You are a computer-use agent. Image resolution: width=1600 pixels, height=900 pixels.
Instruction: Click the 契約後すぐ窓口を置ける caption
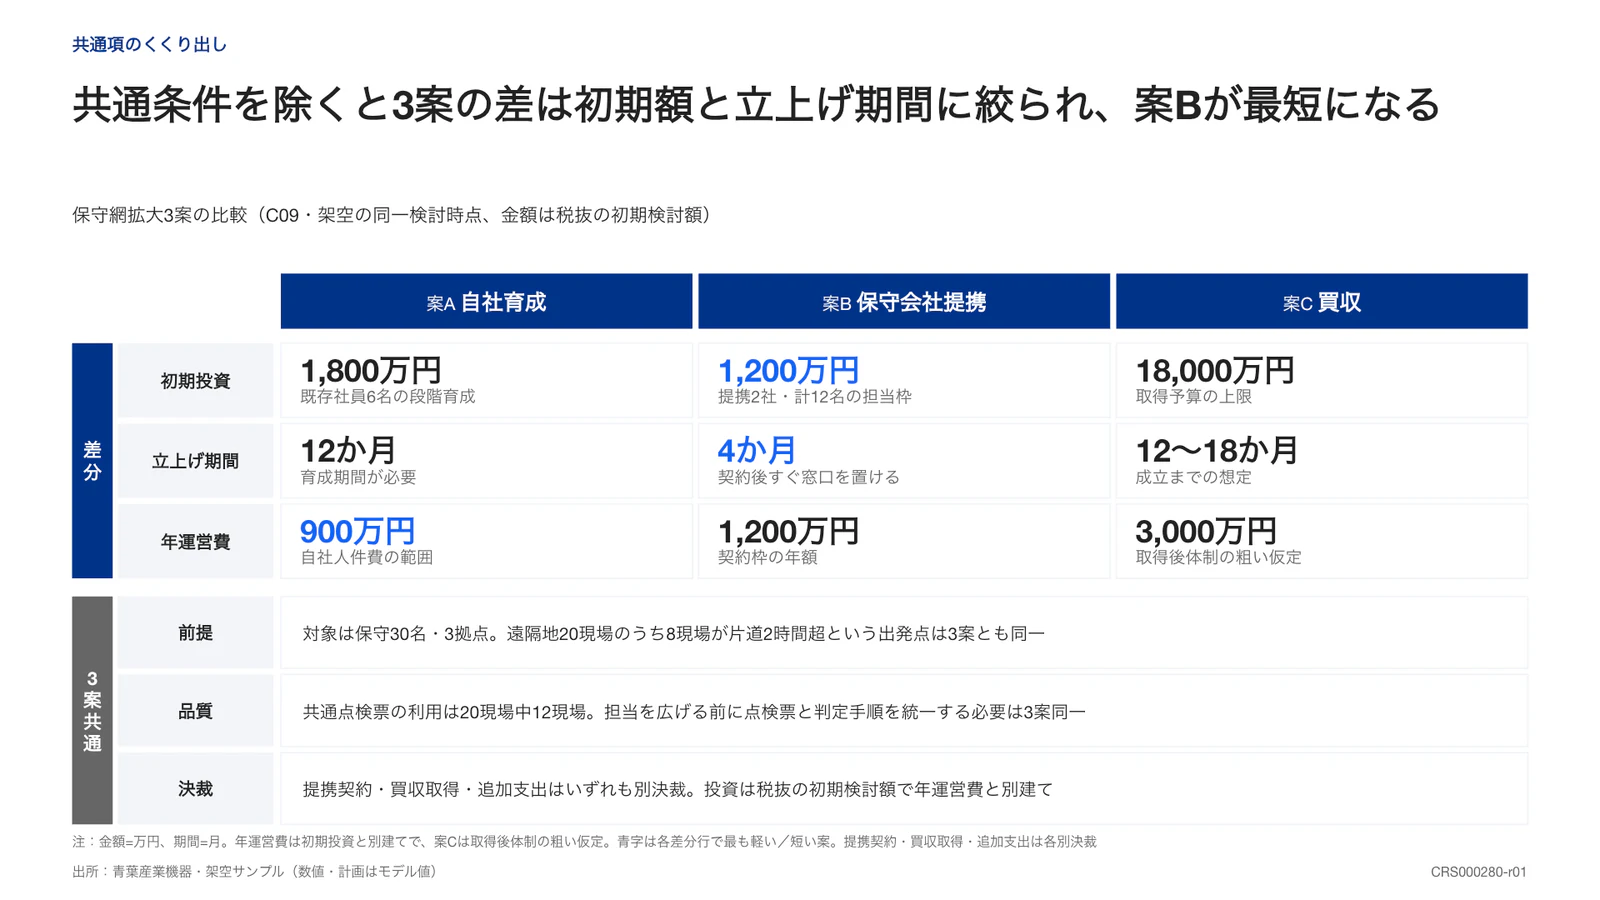click(809, 477)
